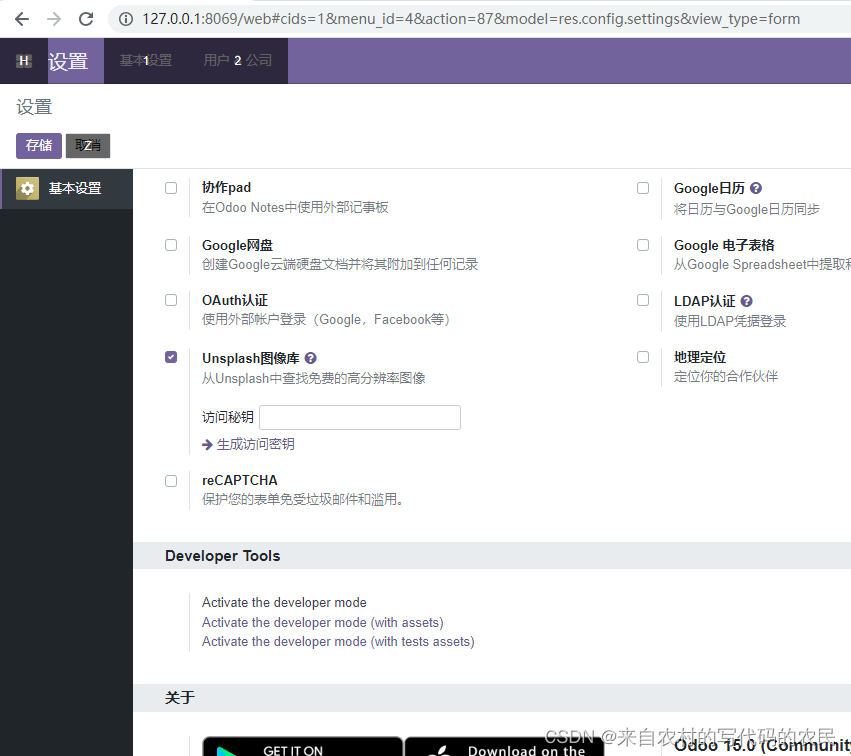Click the gear icon beside 基本设置 in sidebar
Image resolution: width=851 pixels, height=756 pixels.
click(x=27, y=186)
